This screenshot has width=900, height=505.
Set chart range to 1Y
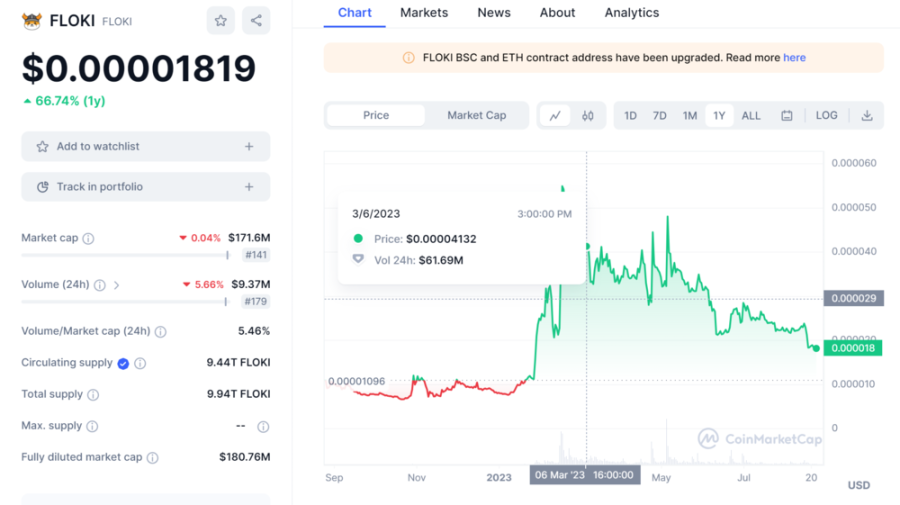pyautogui.click(x=719, y=116)
